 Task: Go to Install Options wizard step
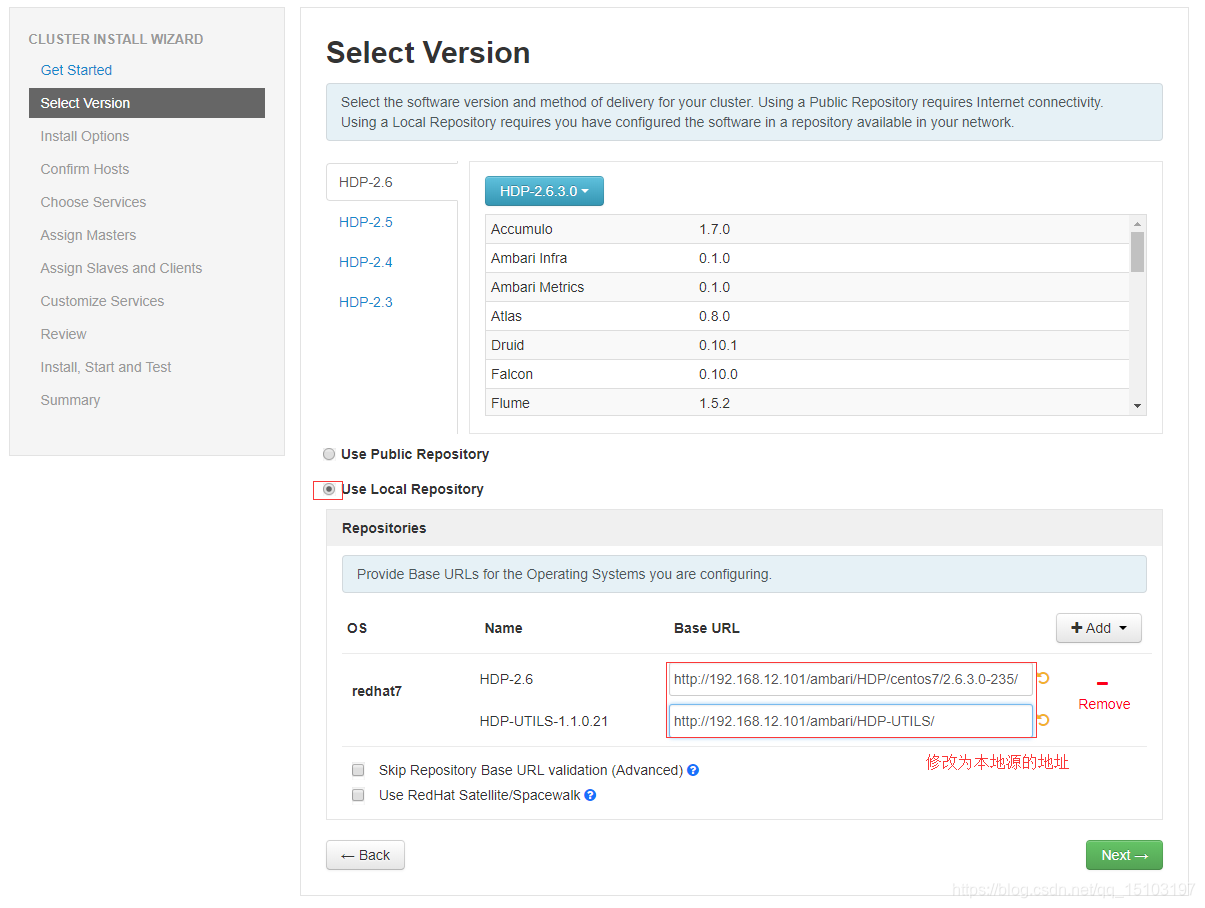point(85,136)
